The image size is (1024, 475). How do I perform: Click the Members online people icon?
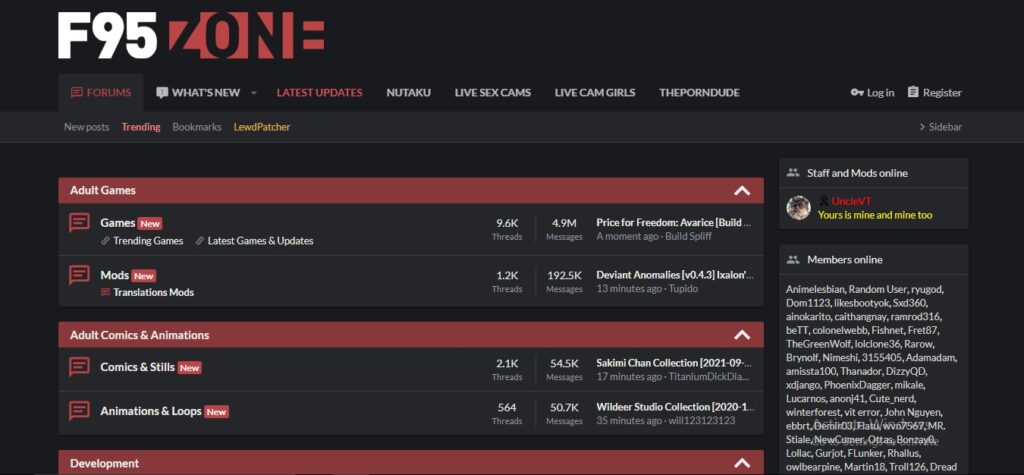[x=793, y=259]
